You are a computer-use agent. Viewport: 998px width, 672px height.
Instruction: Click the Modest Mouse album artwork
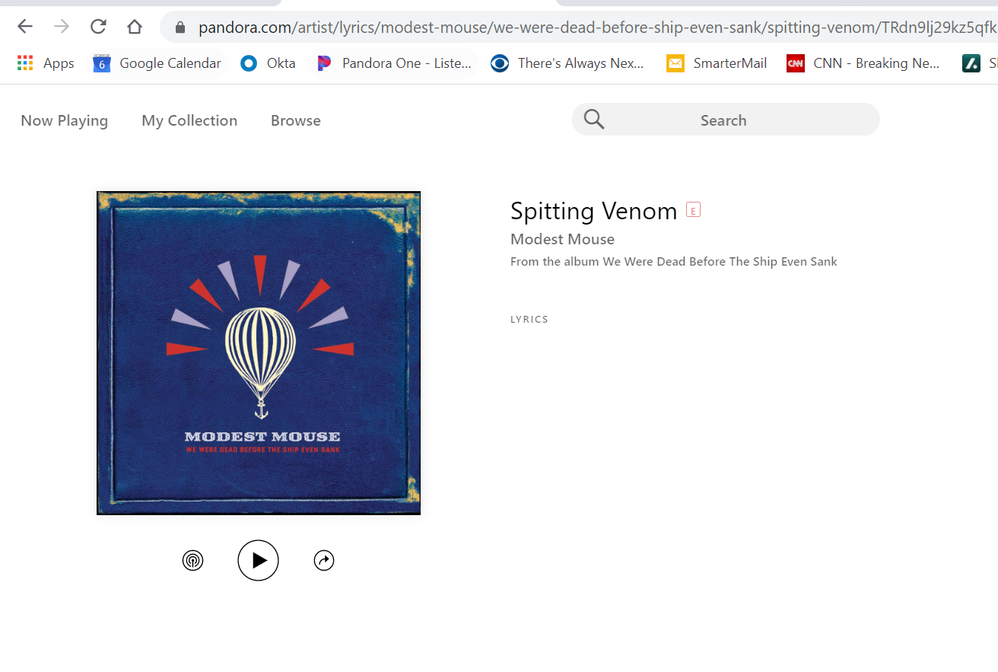click(x=258, y=353)
